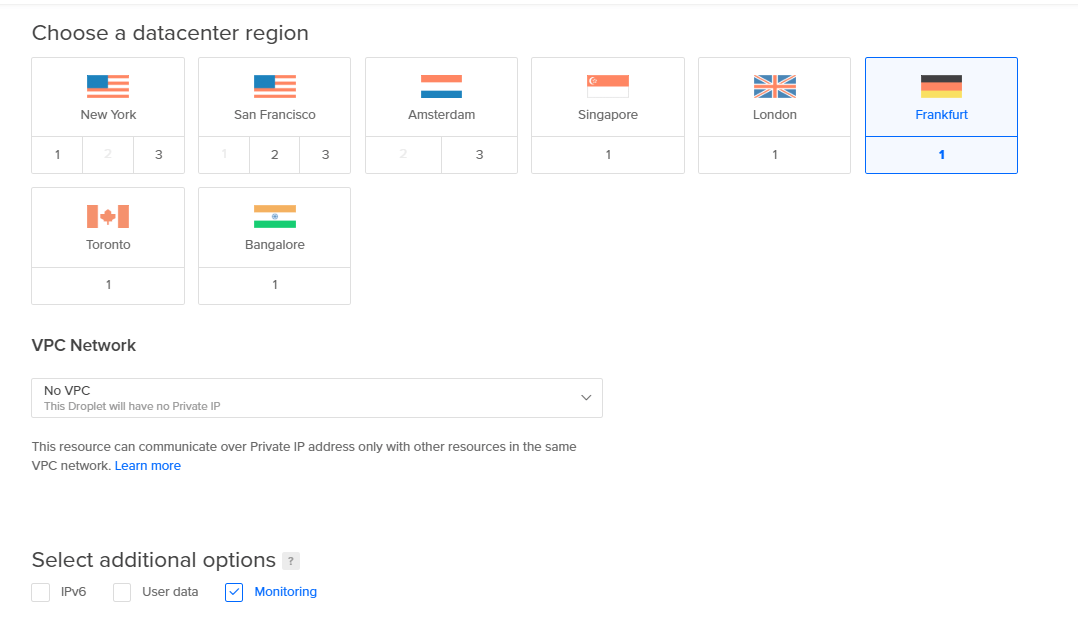The width and height of the screenshot is (1078, 629).
Task: Choose the Amsterdam Netherlands flag
Action: (x=441, y=86)
